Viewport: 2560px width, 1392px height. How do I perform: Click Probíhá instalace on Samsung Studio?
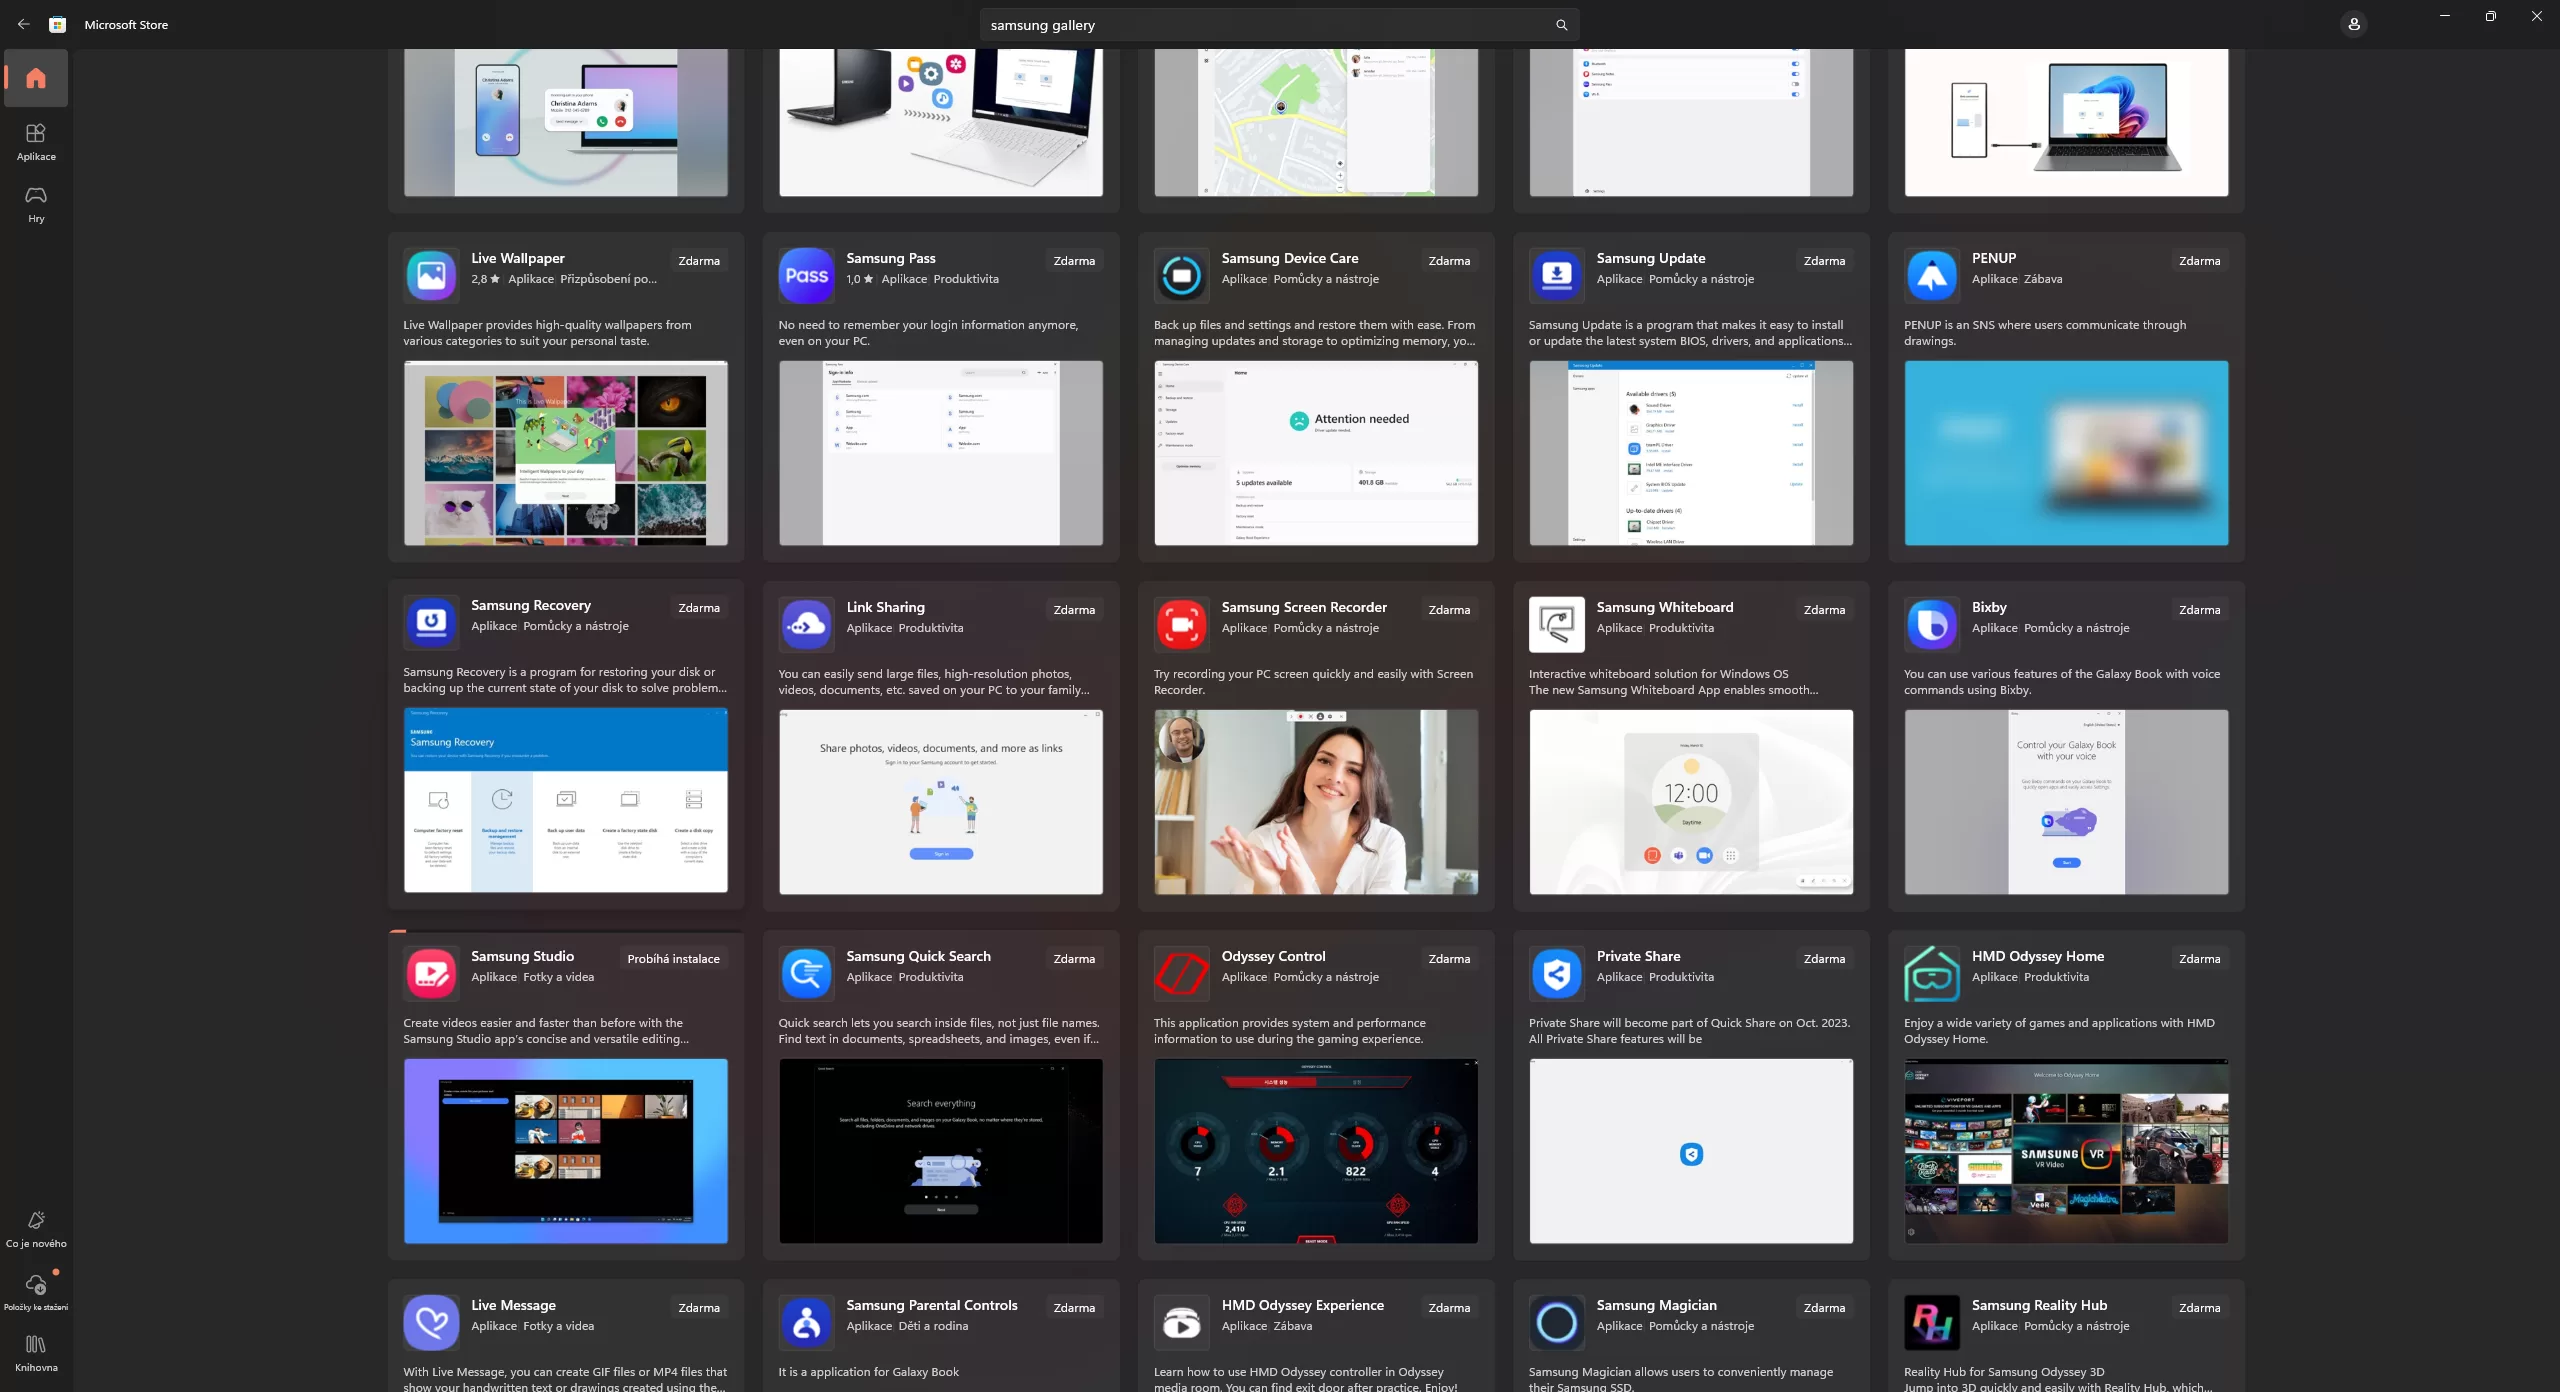pos(673,959)
